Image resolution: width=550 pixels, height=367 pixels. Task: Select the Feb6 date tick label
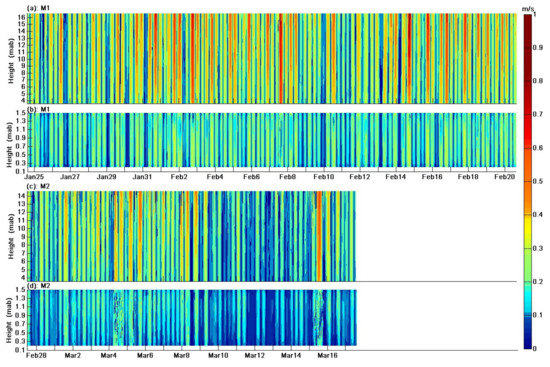[x=251, y=177]
